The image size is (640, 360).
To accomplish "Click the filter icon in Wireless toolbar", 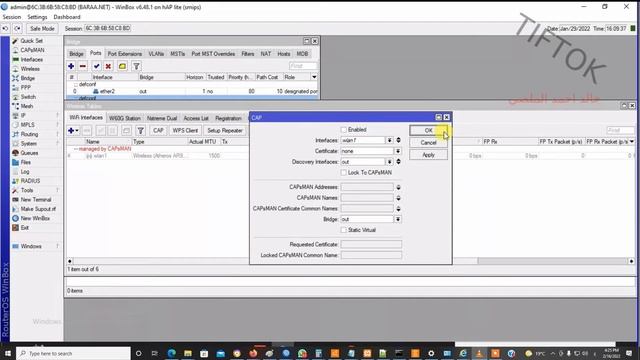I will tap(140, 131).
